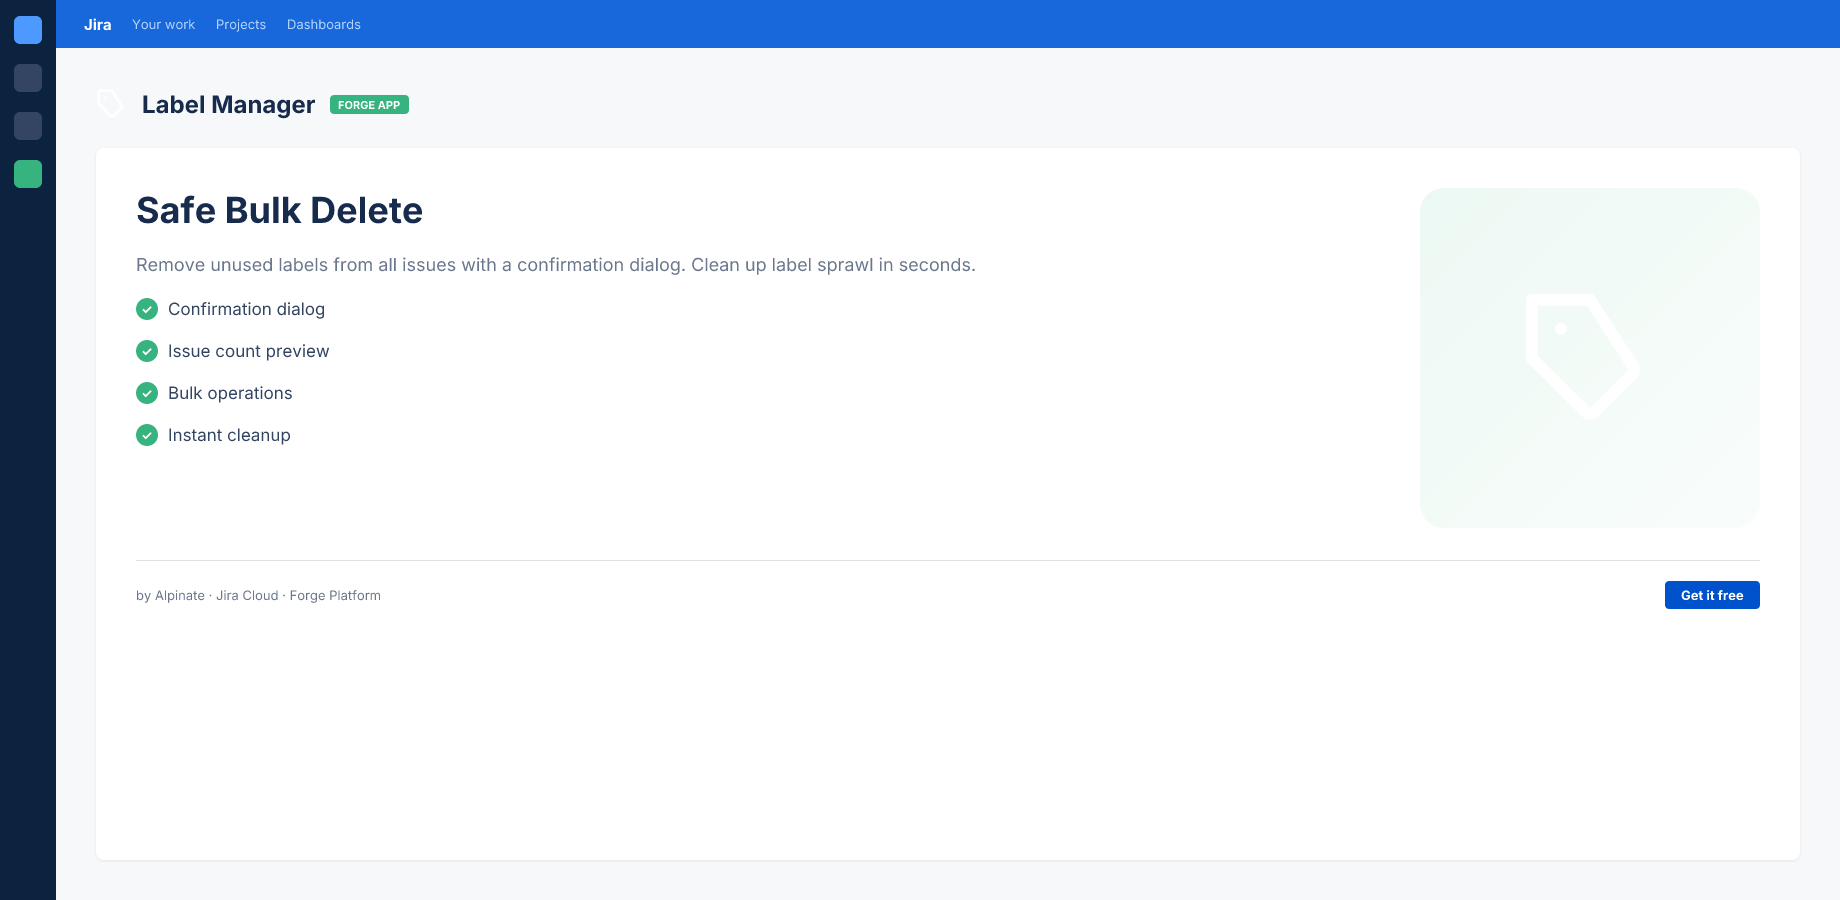
Task: Click the green check beside Issue count preview
Action: (147, 351)
